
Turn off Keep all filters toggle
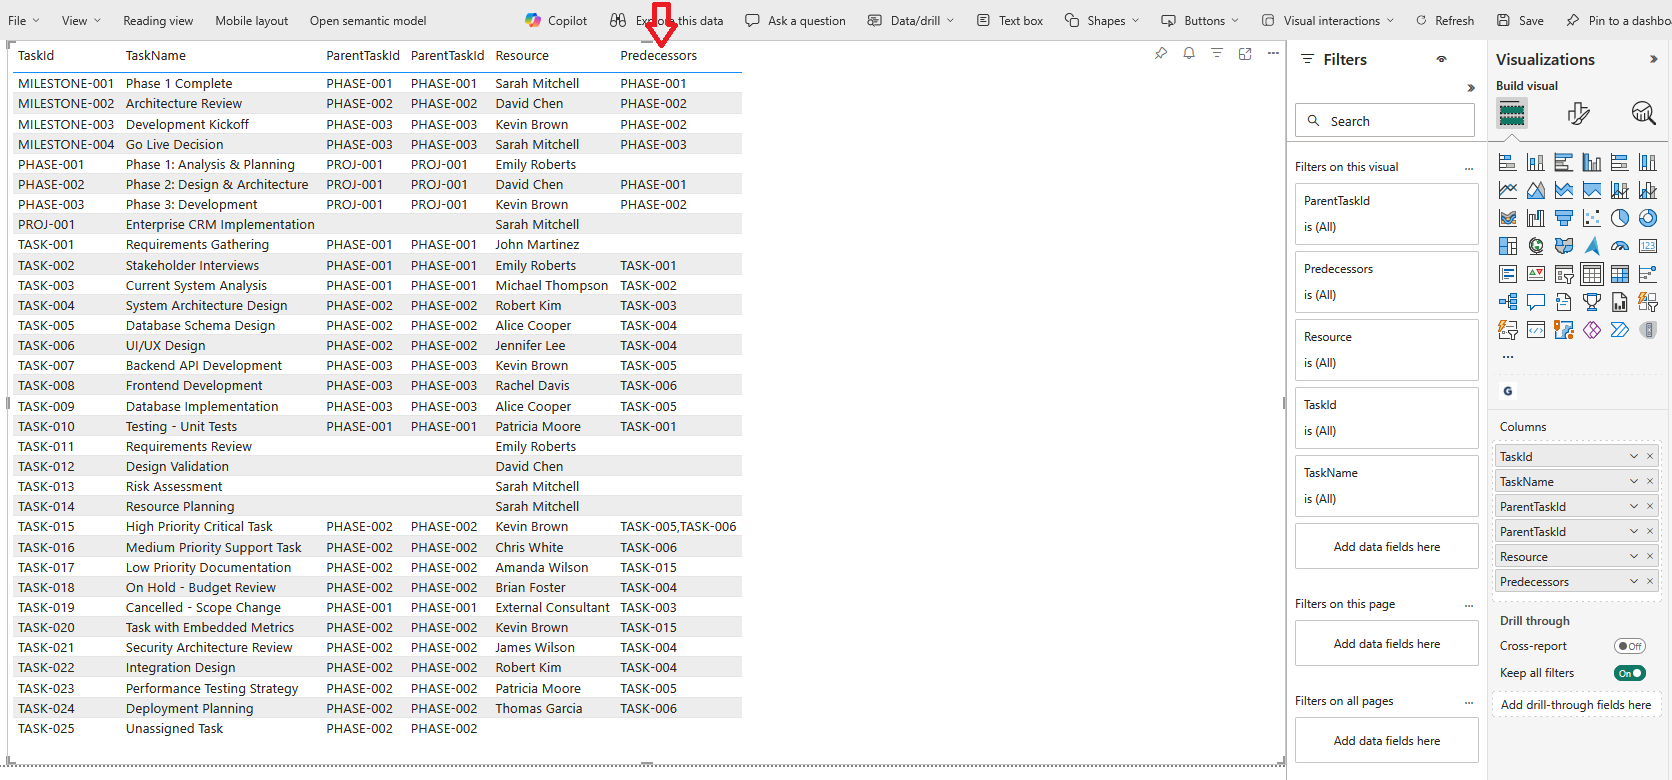1629,673
